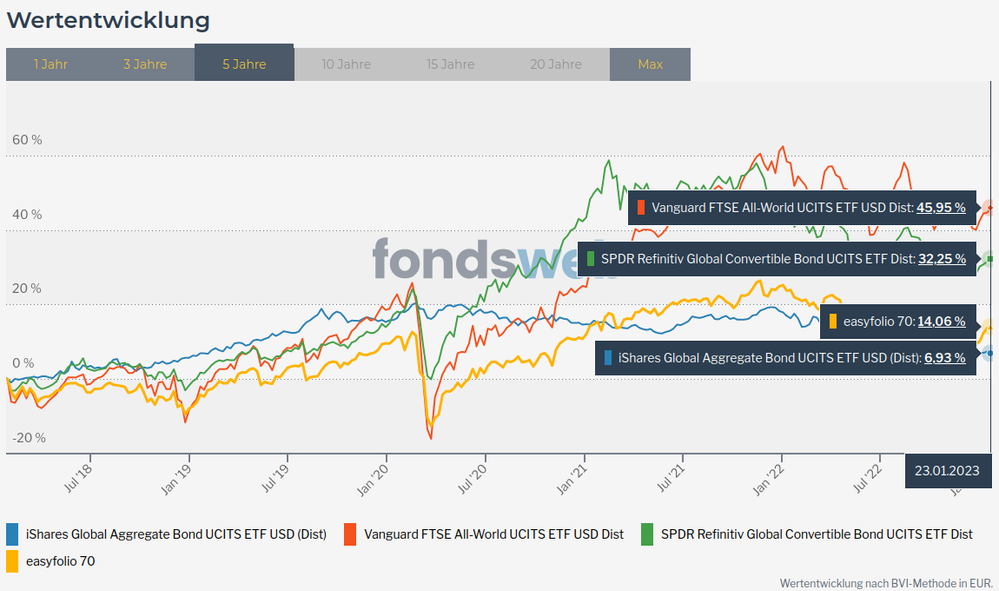Choose the 15 Jahre range tab
999x591 pixels.
click(x=450, y=64)
